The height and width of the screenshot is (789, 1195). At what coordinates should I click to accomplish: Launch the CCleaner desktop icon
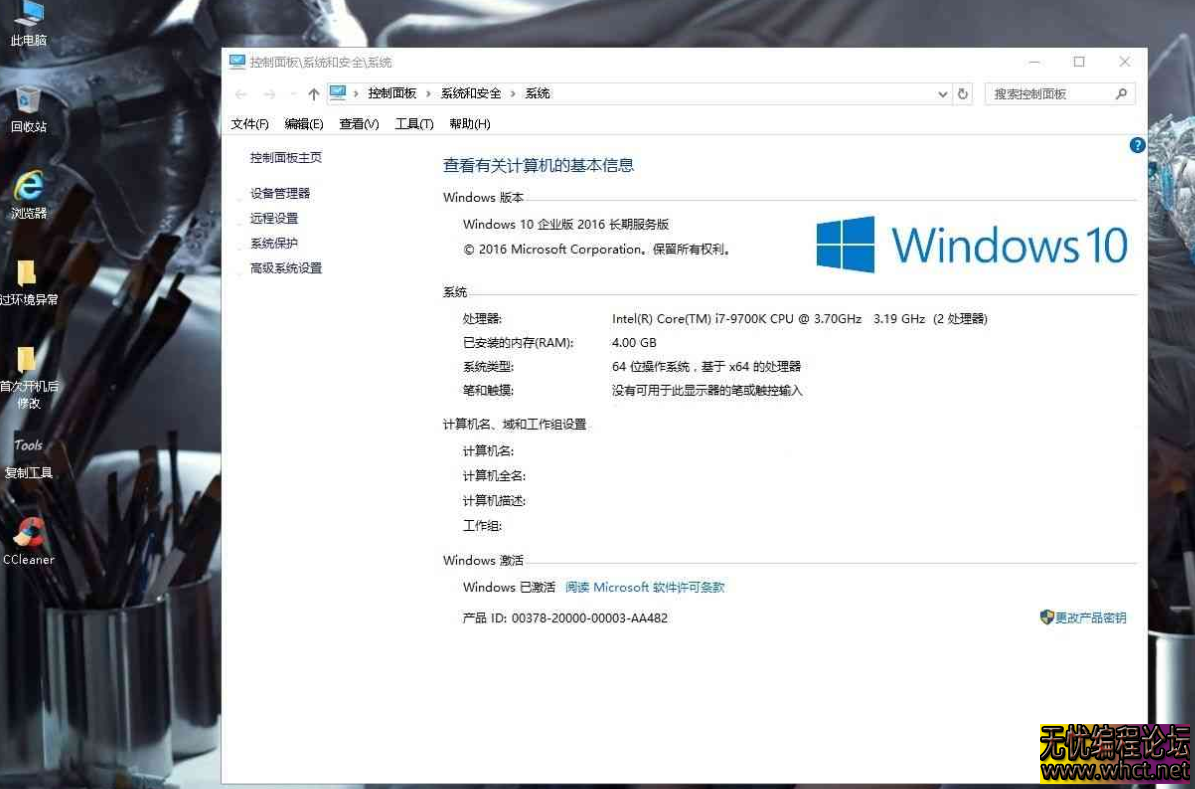29,541
